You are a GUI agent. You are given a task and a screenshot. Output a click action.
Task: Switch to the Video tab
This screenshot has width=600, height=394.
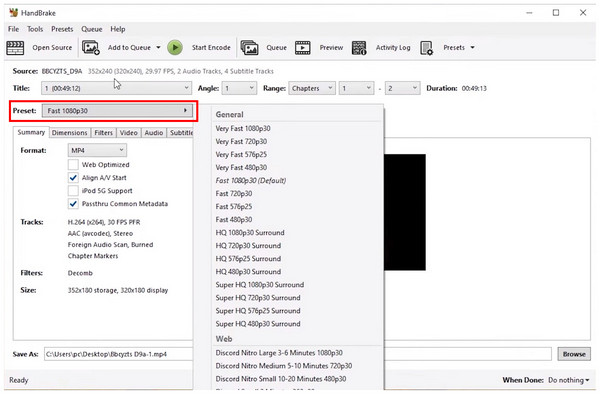pos(129,133)
